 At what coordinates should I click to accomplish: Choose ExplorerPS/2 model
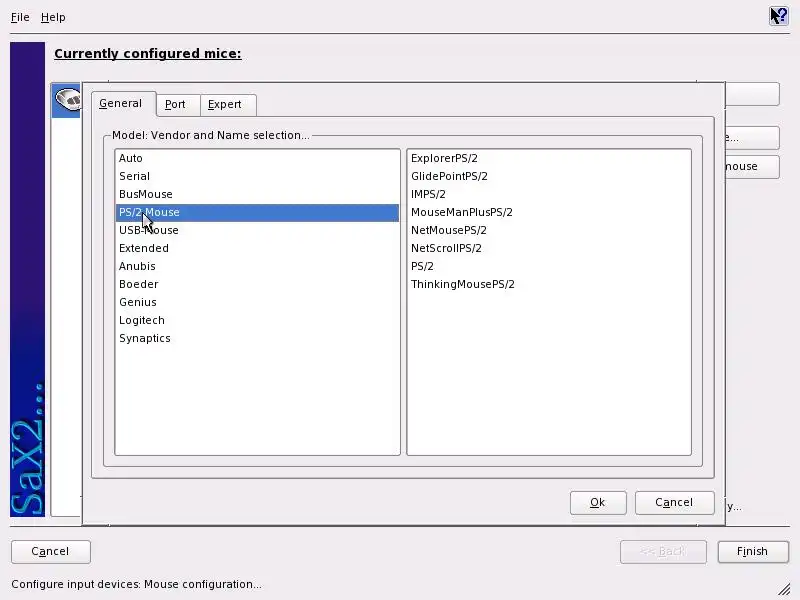549,158
